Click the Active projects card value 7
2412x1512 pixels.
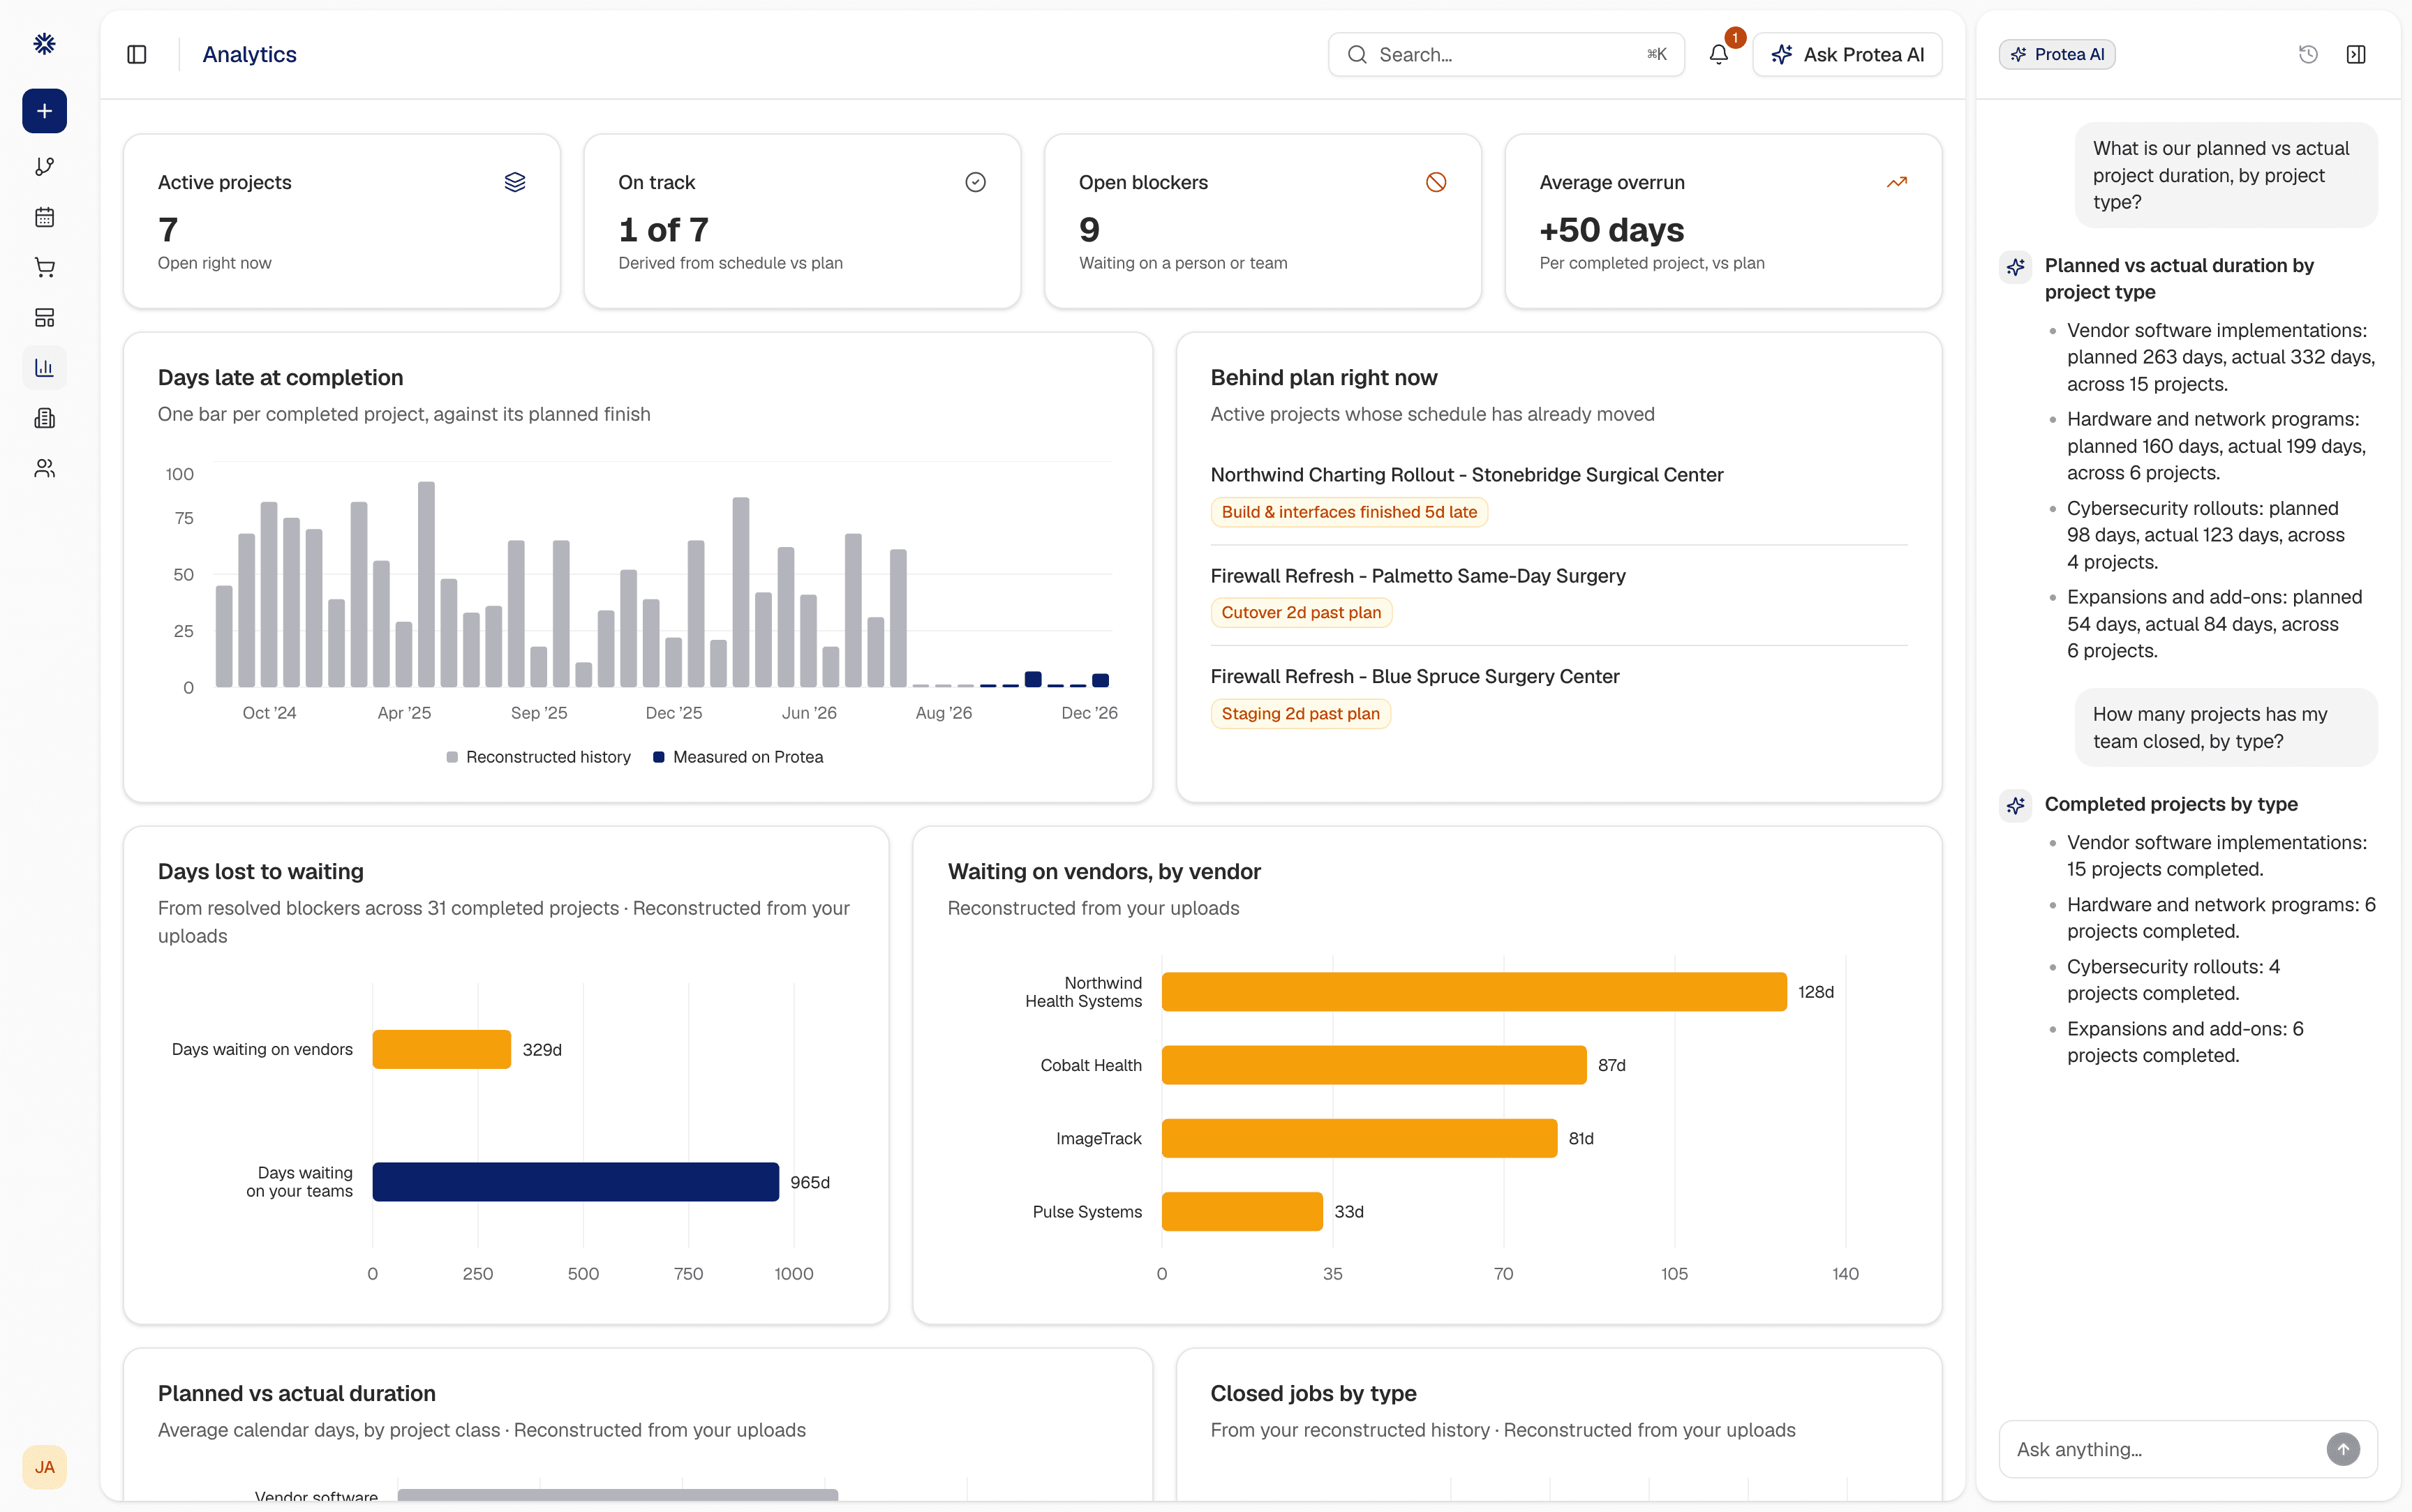coord(168,230)
